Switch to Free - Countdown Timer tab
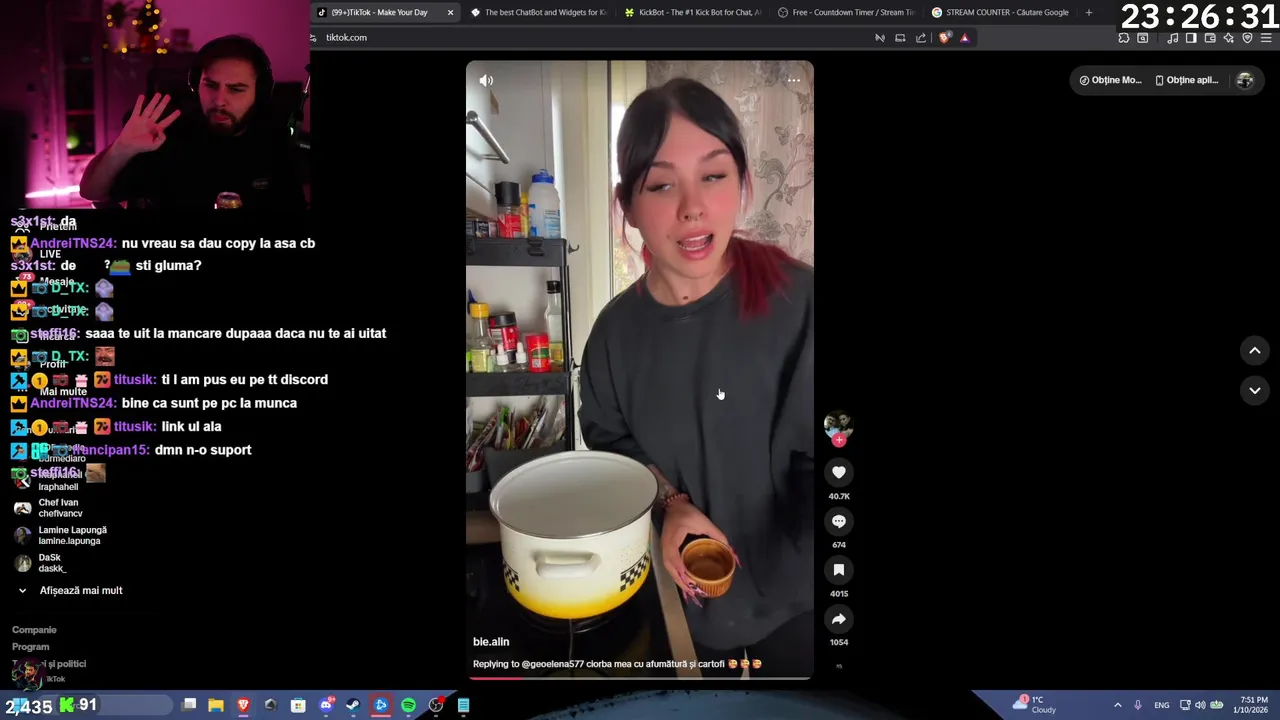Screen dimensions: 1280x720 (846, 12)
